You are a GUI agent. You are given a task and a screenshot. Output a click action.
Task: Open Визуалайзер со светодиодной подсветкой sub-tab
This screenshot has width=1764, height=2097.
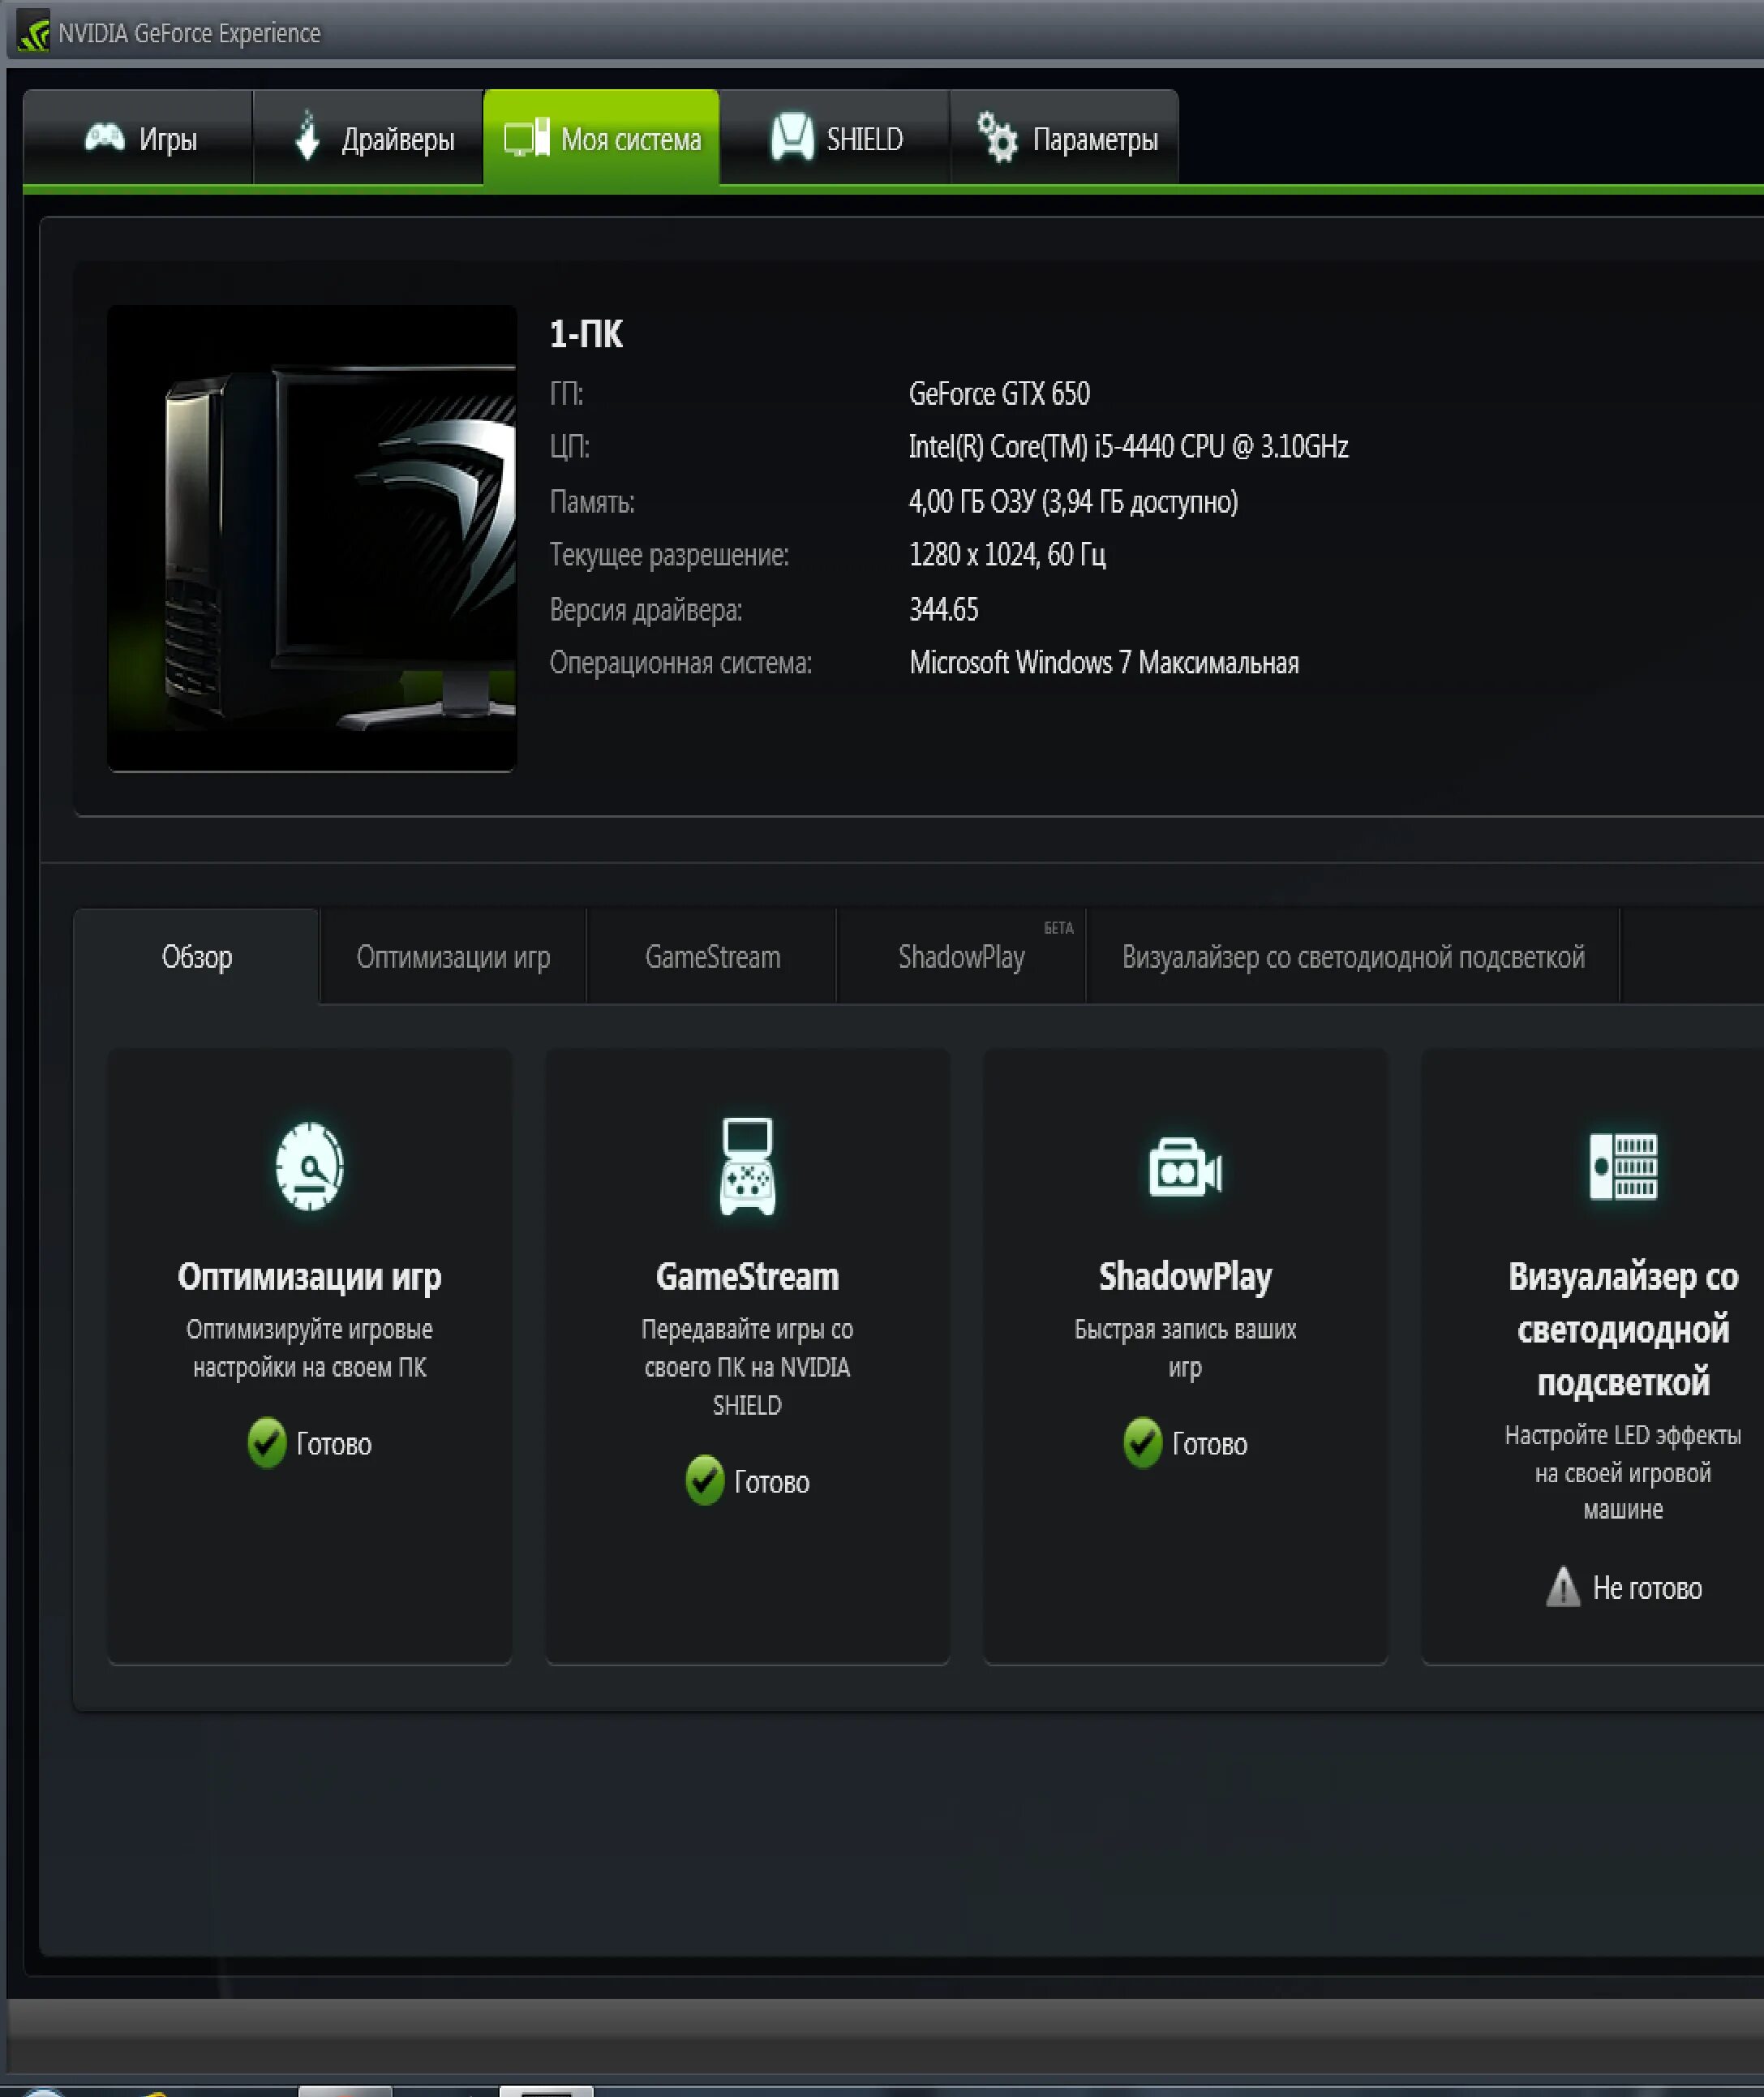[x=1353, y=957]
